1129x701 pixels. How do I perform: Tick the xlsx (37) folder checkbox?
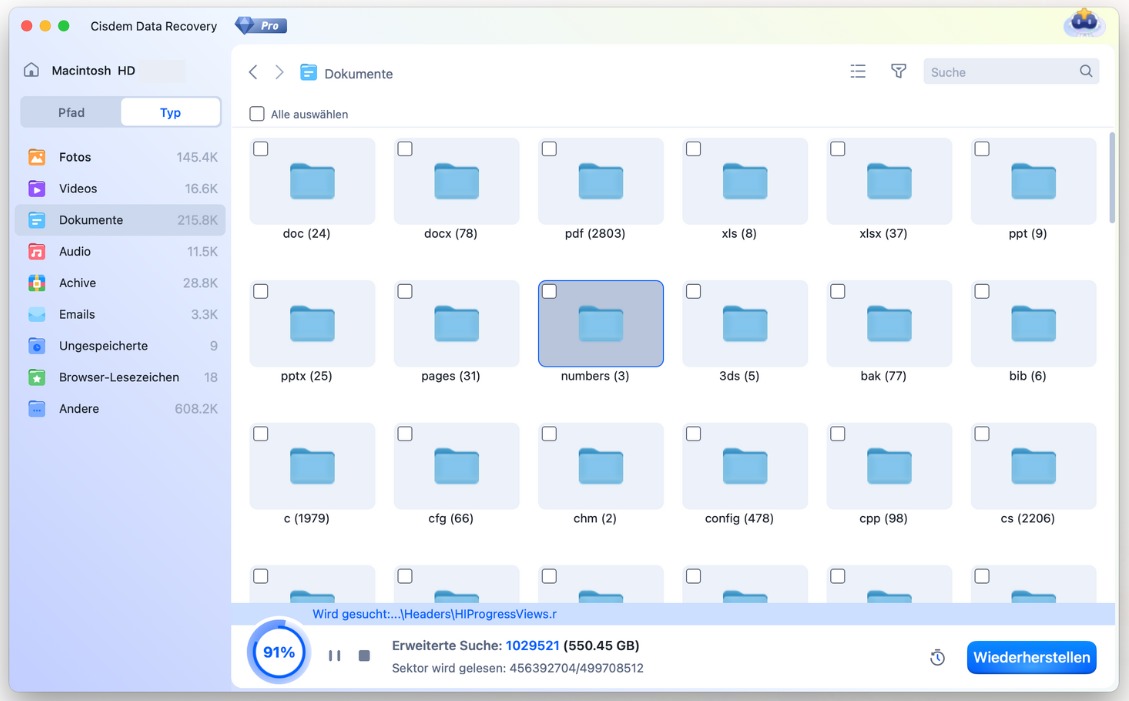[x=837, y=148]
